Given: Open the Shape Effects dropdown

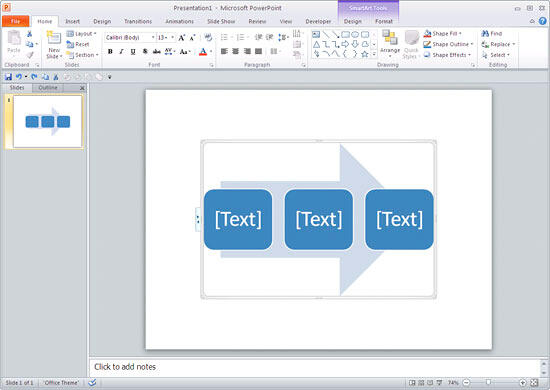Looking at the screenshot, I should coord(447,55).
